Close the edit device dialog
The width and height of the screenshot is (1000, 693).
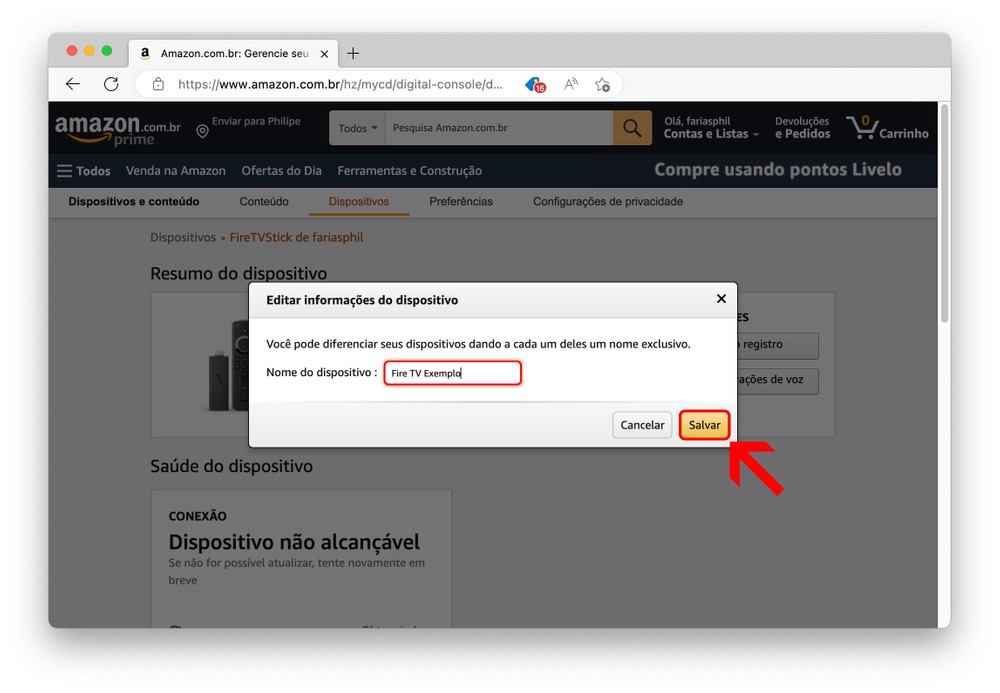click(x=721, y=299)
